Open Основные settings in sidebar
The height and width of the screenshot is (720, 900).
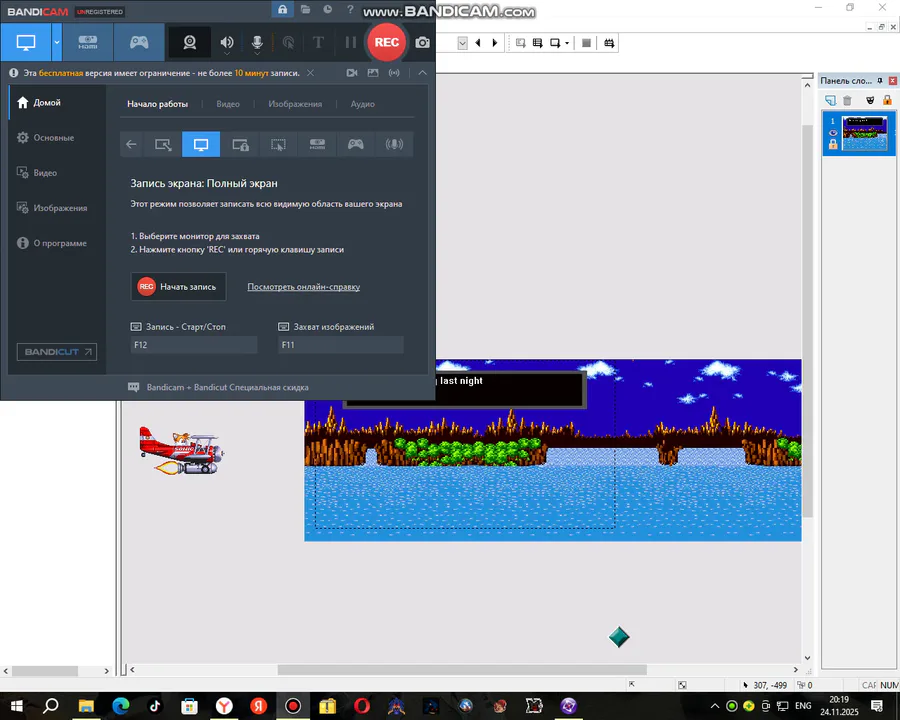pyautogui.click(x=57, y=138)
